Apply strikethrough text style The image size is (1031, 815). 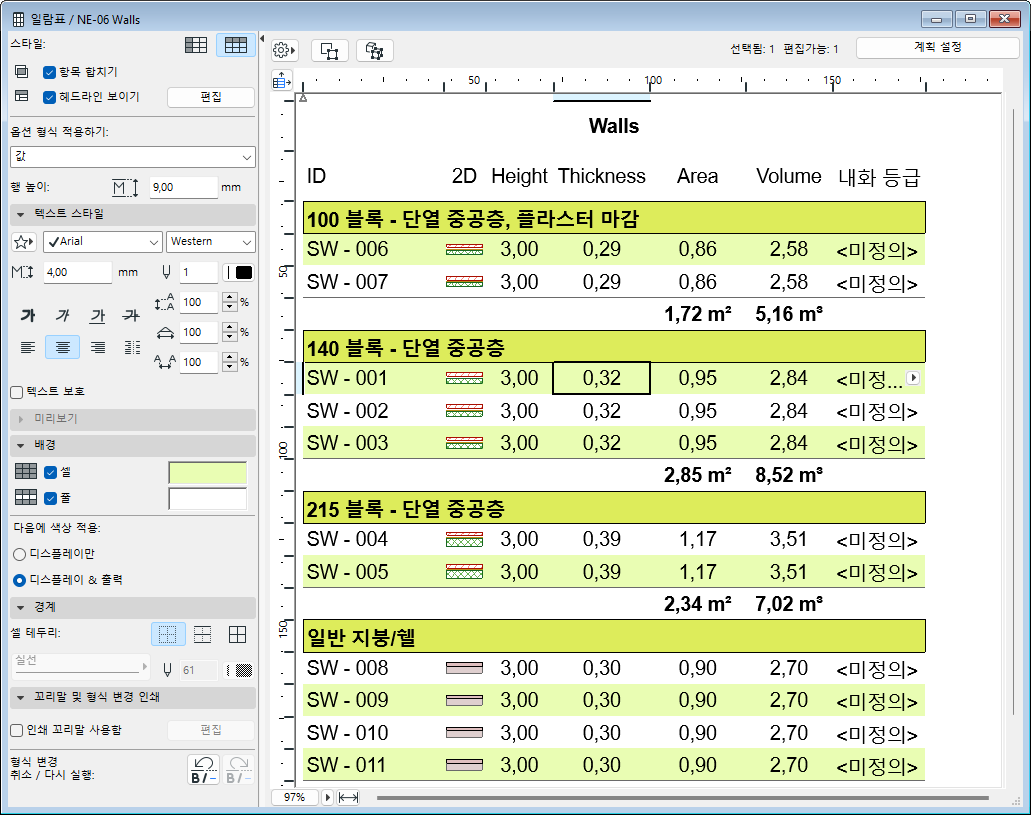tap(132, 315)
